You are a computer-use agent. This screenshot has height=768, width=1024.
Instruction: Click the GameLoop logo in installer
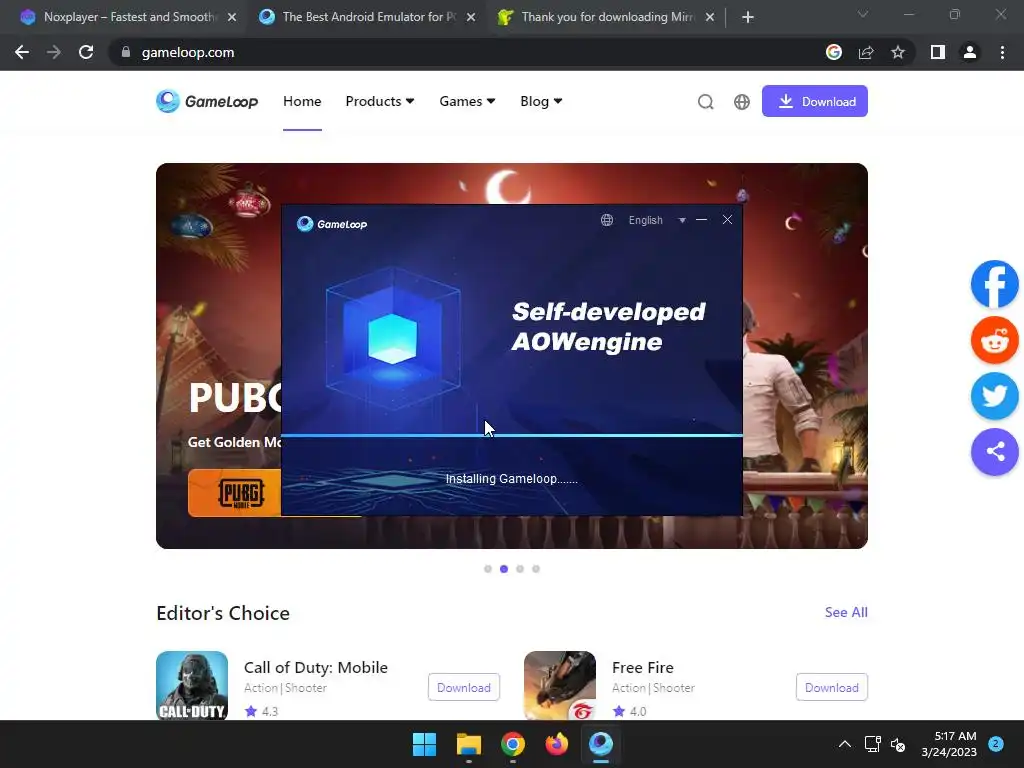332,224
